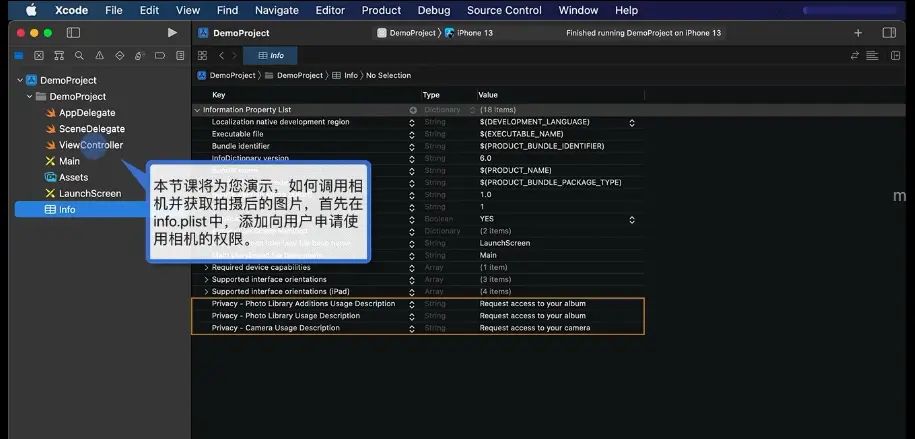915x439 pixels.
Task: Open the Source Control navigator icon
Action: [x=39, y=56]
